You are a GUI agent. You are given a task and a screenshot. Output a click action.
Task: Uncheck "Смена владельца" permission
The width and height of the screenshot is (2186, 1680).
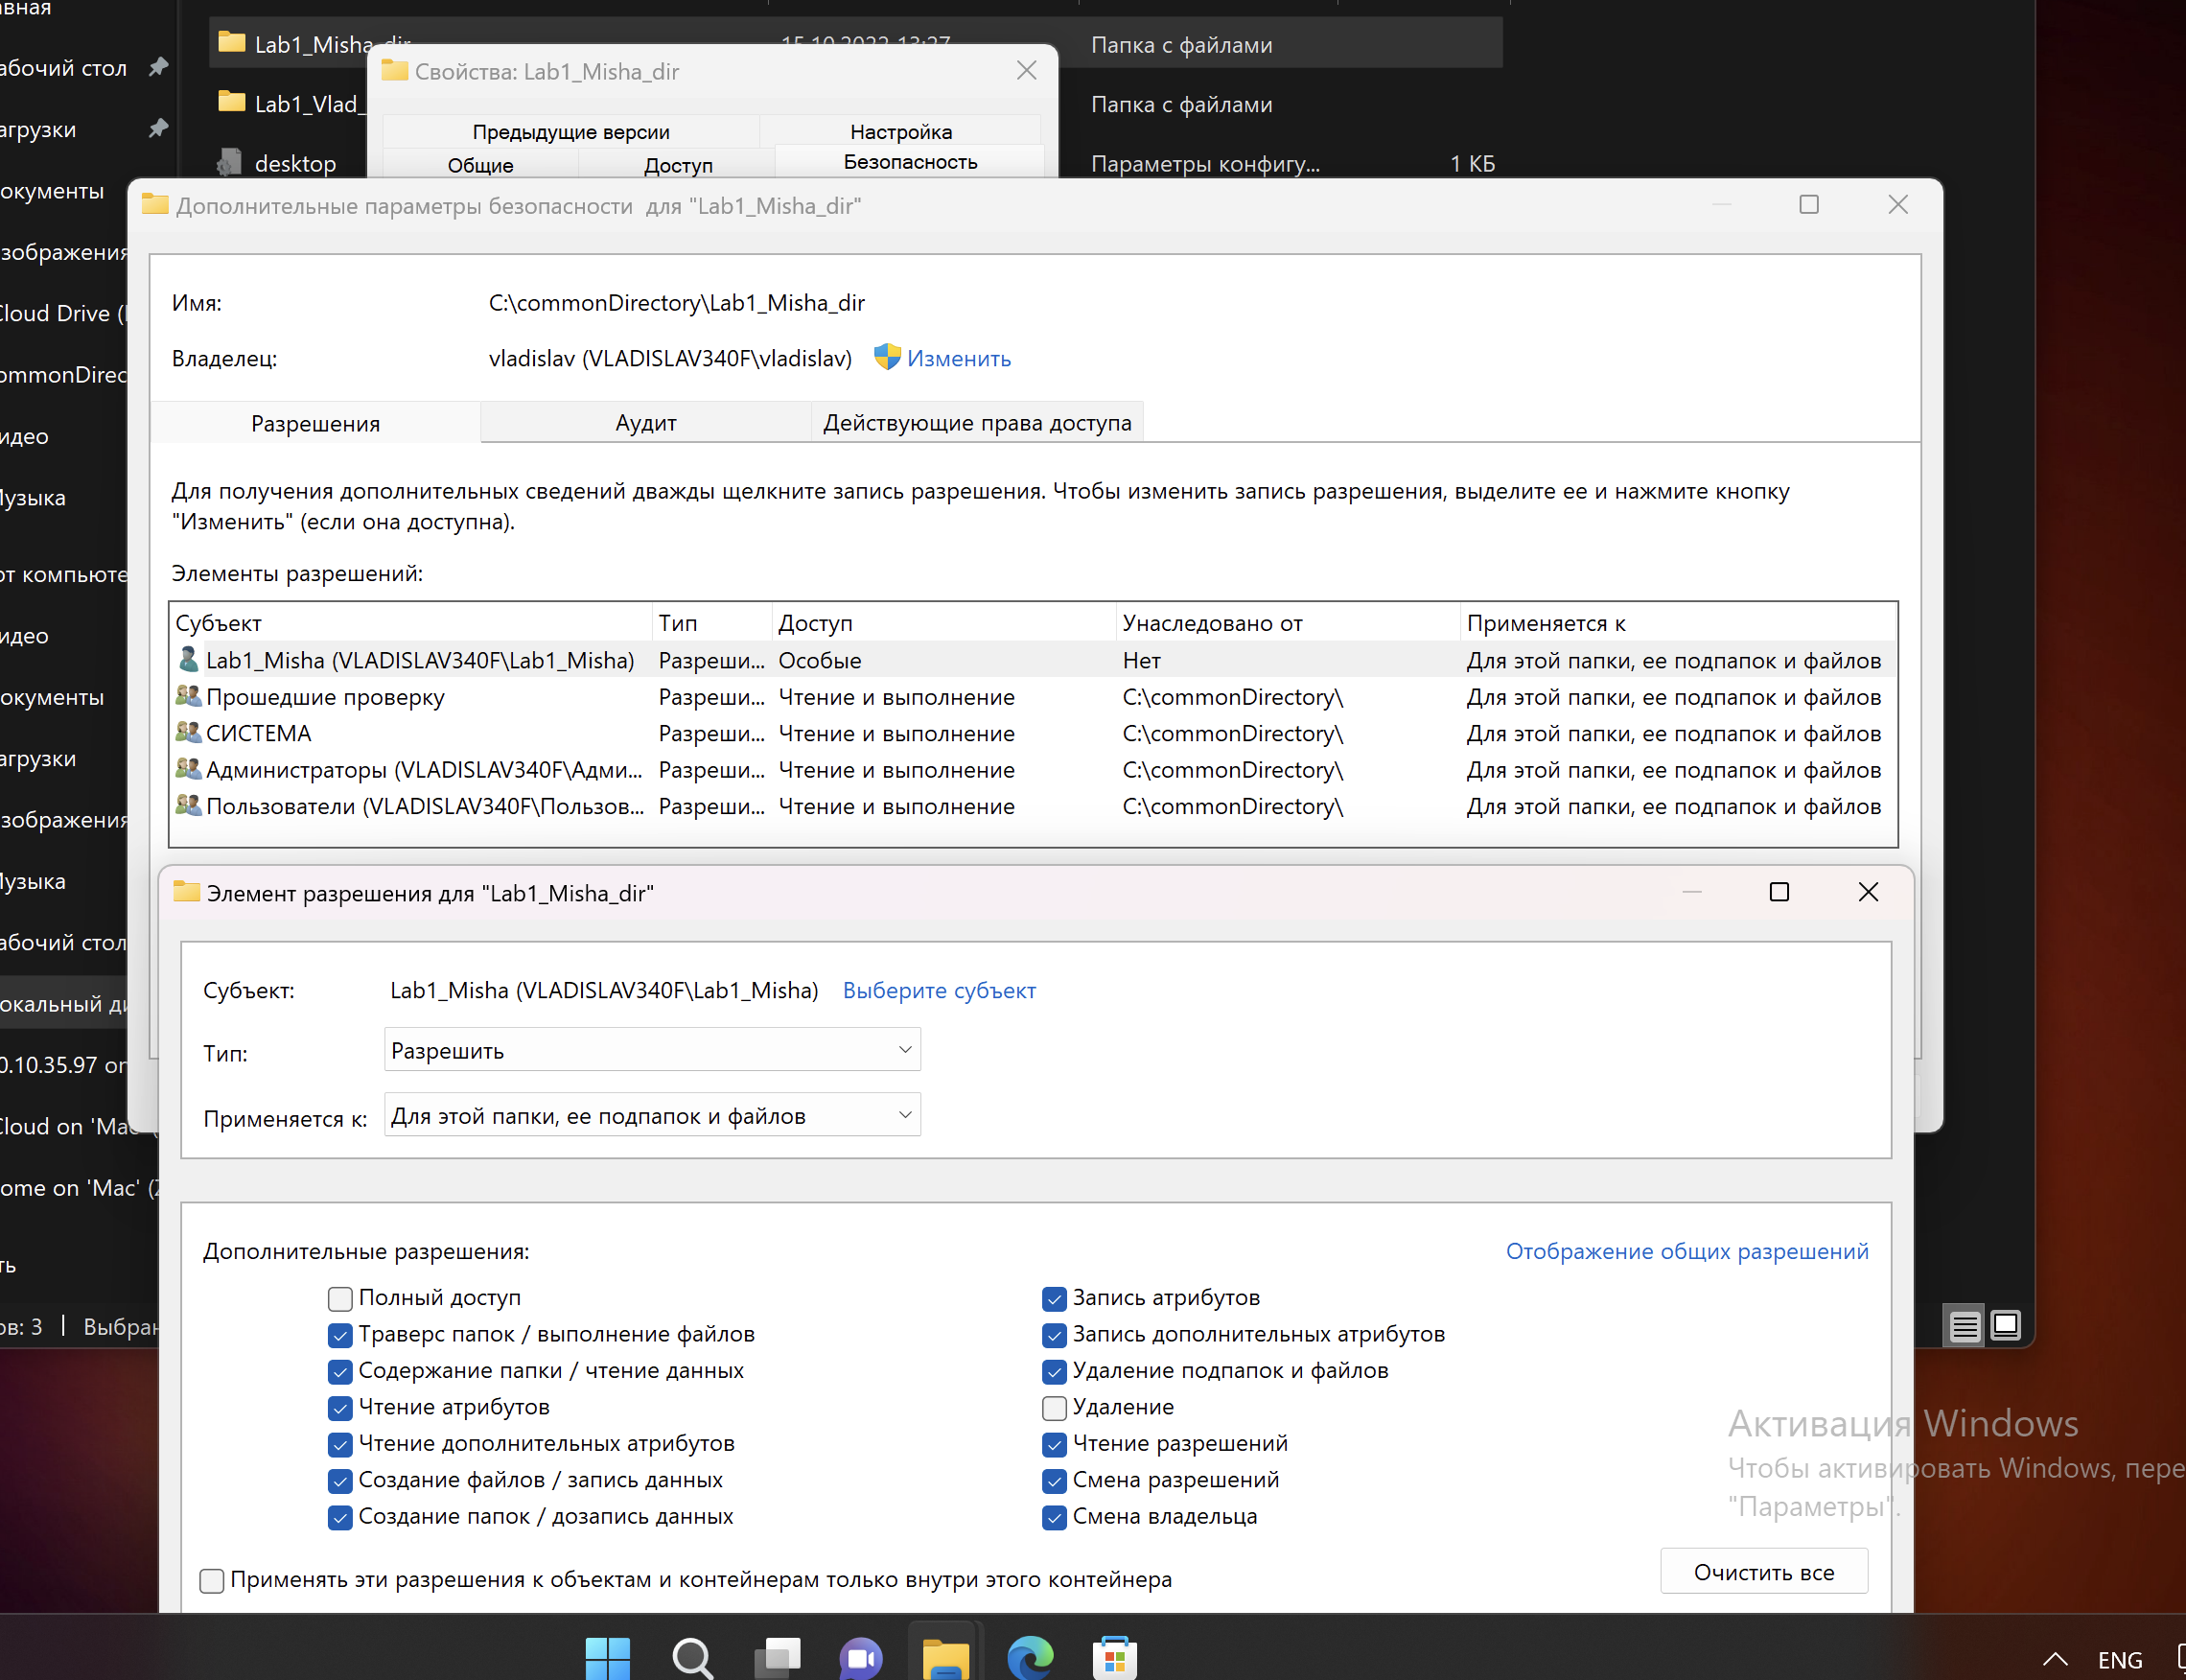1054,1517
